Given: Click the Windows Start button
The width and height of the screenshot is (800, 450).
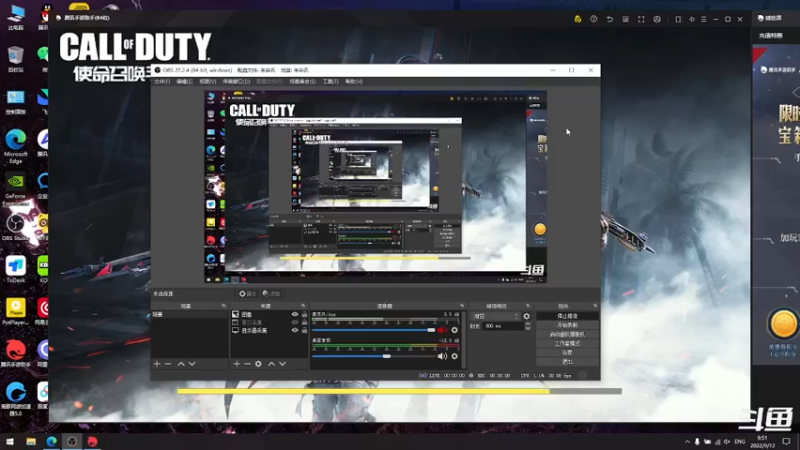Looking at the screenshot, I should click(10, 441).
